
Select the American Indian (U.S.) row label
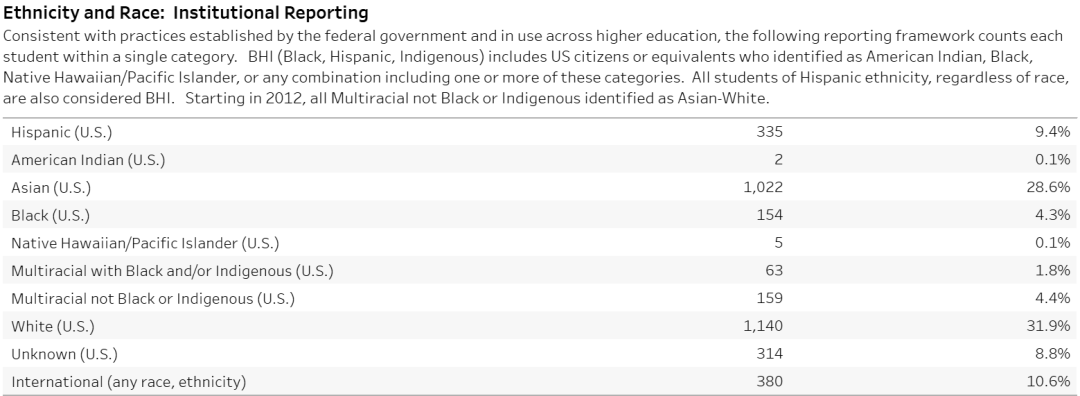tap(88, 160)
